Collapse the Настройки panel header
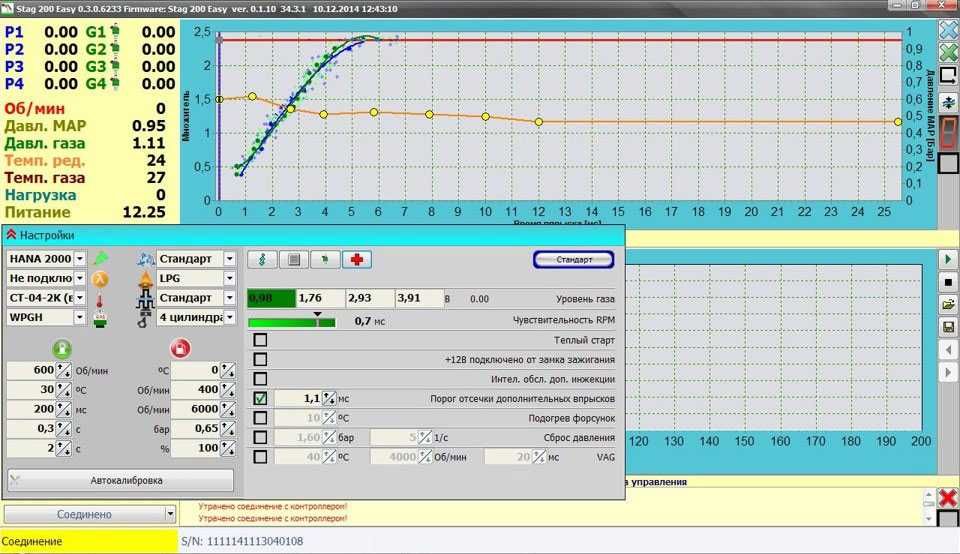The height and width of the screenshot is (554, 960). (x=11, y=234)
